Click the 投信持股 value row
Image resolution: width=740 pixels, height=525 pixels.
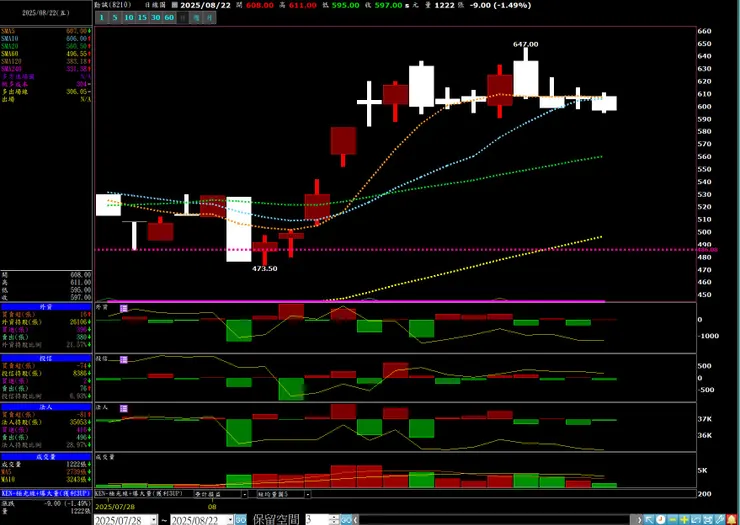(46, 373)
